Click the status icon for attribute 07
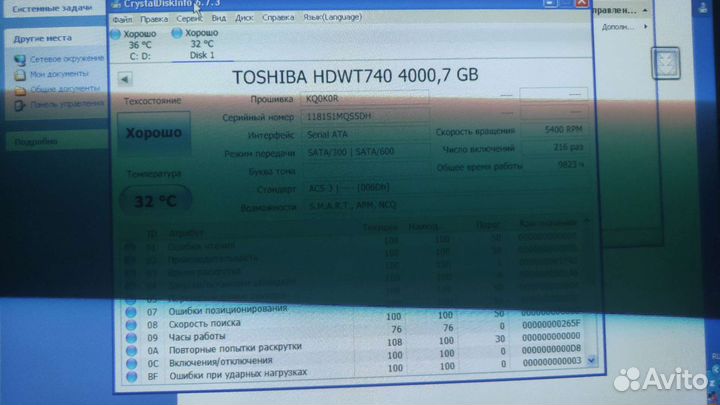The height and width of the screenshot is (405, 720). (131, 312)
